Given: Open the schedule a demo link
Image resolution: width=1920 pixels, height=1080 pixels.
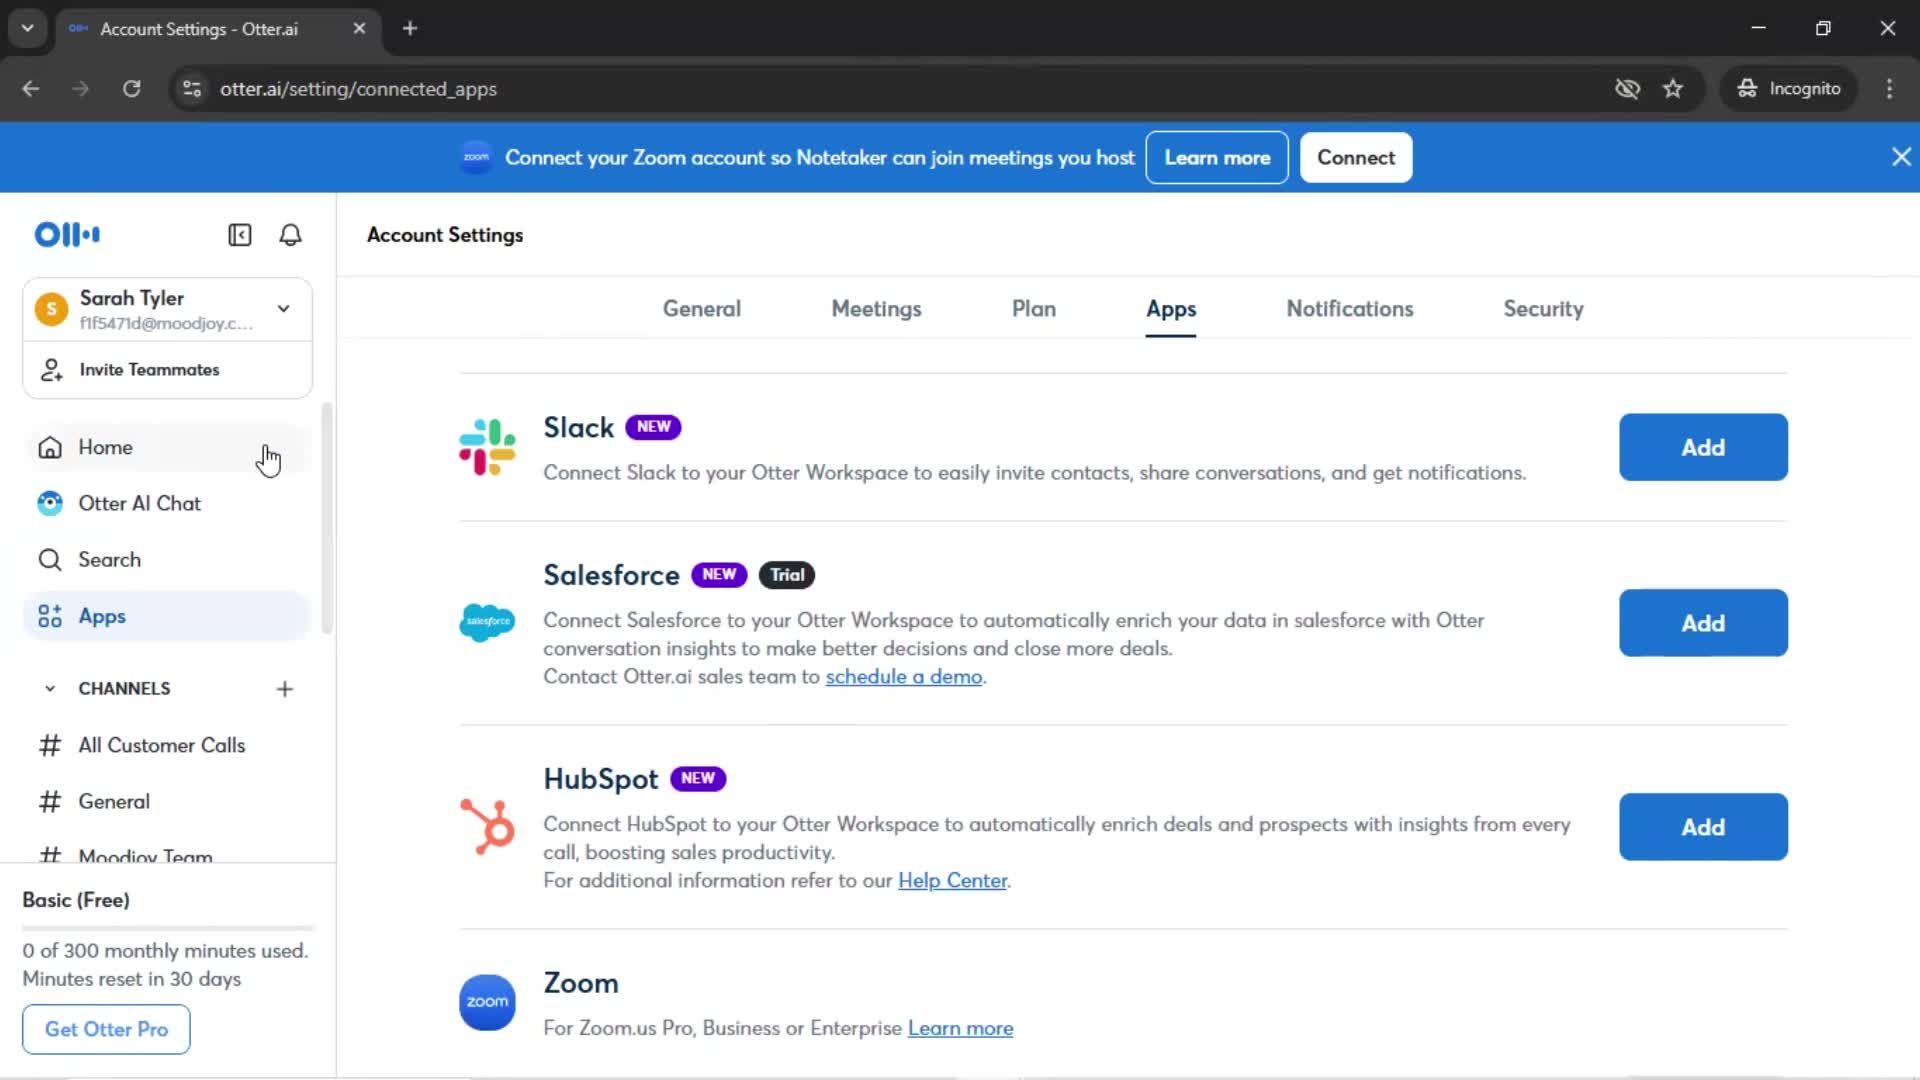Looking at the screenshot, I should [x=904, y=677].
